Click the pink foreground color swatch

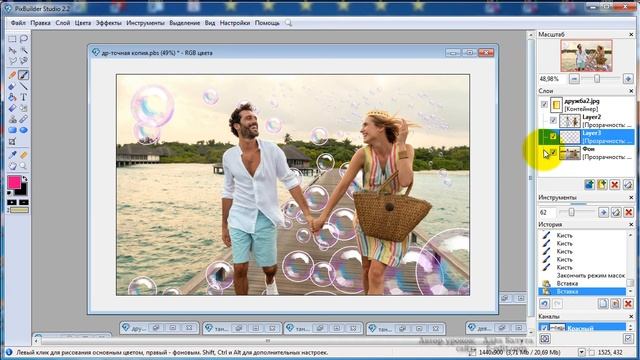14,182
